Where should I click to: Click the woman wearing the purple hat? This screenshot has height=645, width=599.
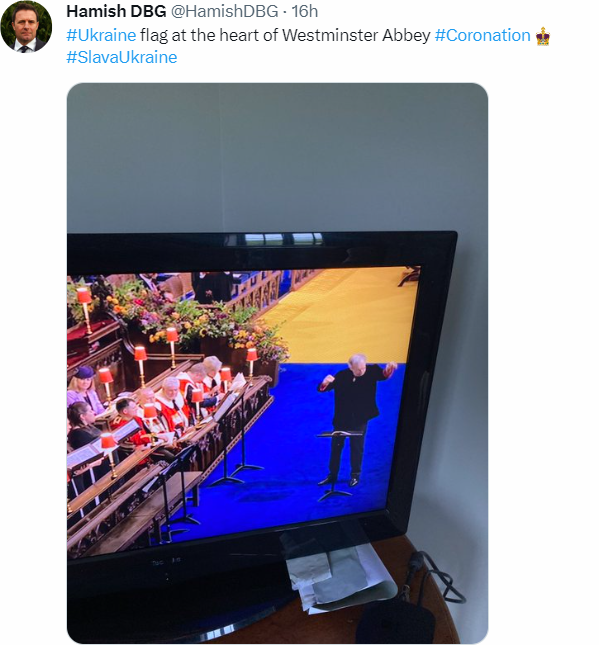click(x=84, y=388)
